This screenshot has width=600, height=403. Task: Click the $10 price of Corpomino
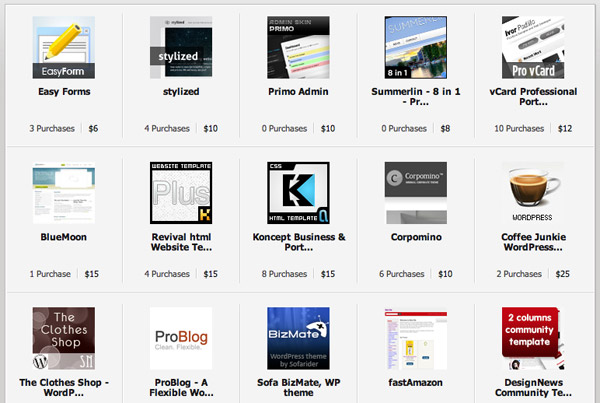tap(445, 274)
